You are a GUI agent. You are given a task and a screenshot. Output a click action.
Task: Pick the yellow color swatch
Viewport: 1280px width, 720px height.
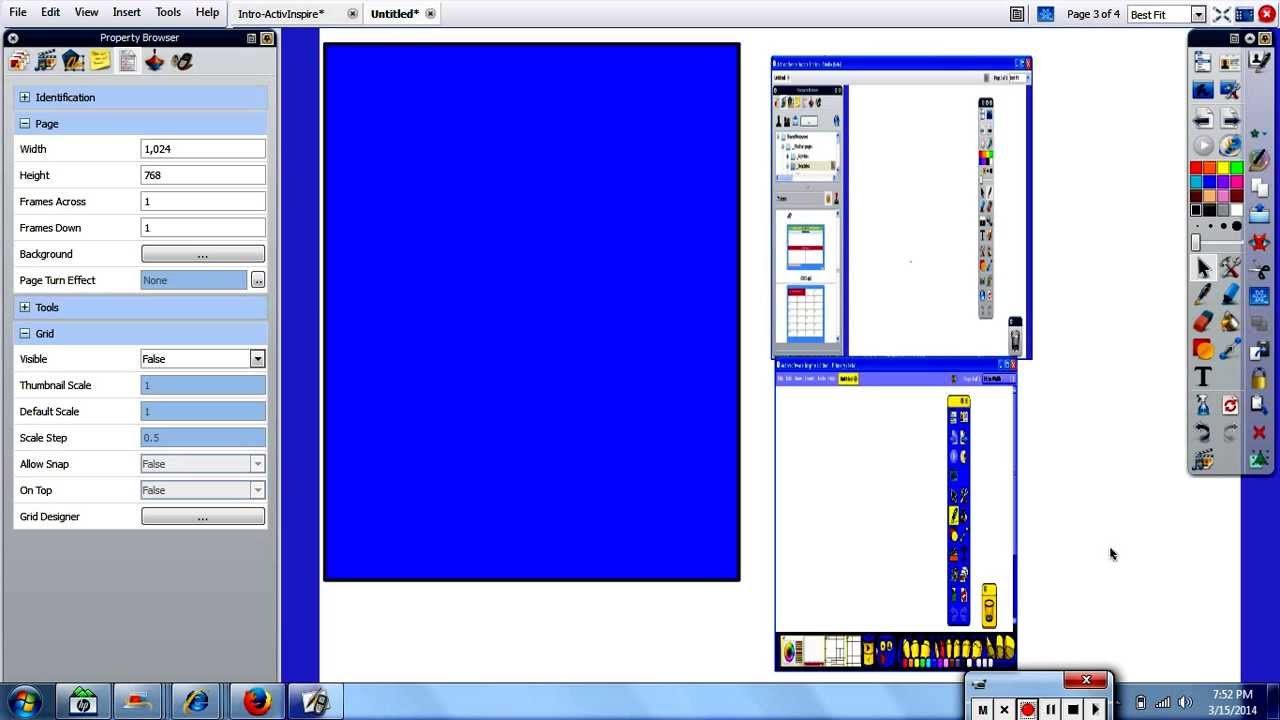(x=1223, y=168)
